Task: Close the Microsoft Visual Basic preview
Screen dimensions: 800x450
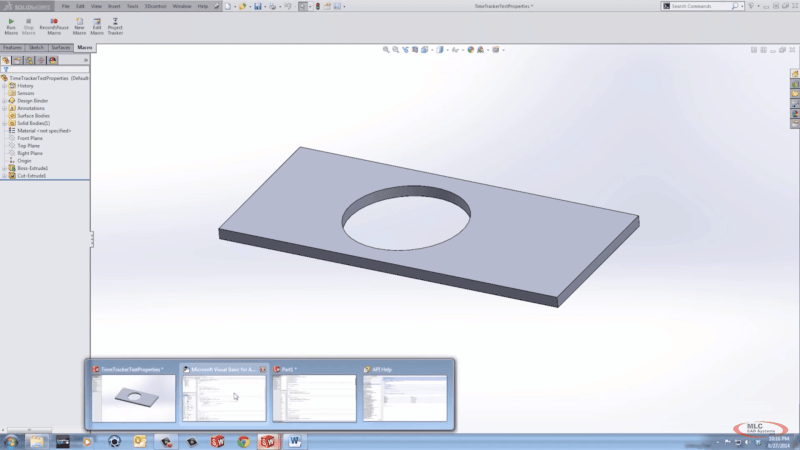Action: point(263,369)
